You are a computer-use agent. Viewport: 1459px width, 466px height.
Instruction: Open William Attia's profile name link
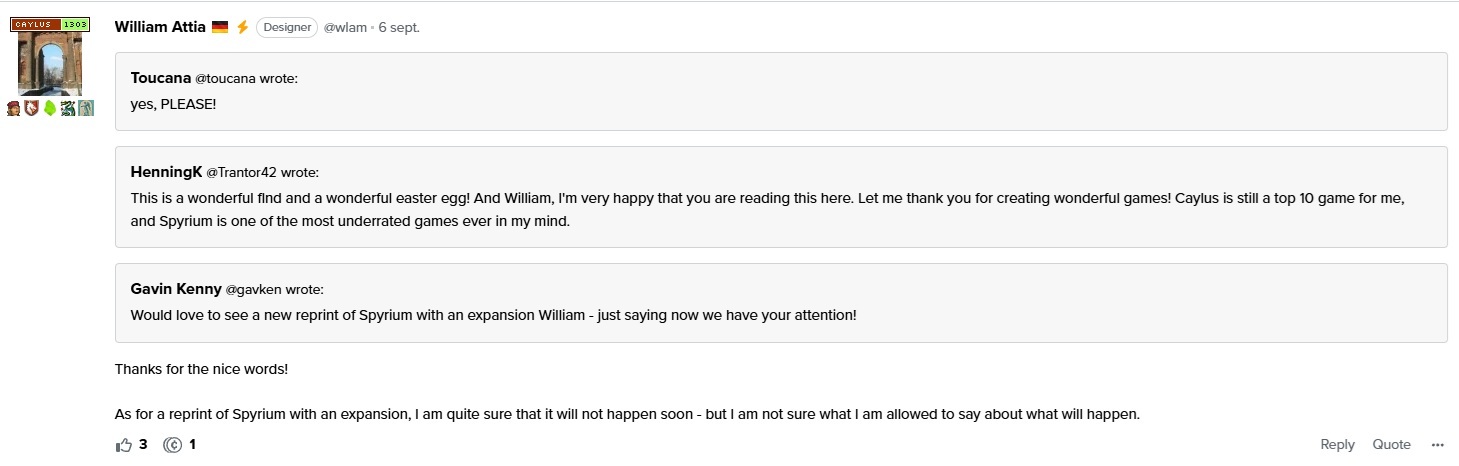point(160,27)
